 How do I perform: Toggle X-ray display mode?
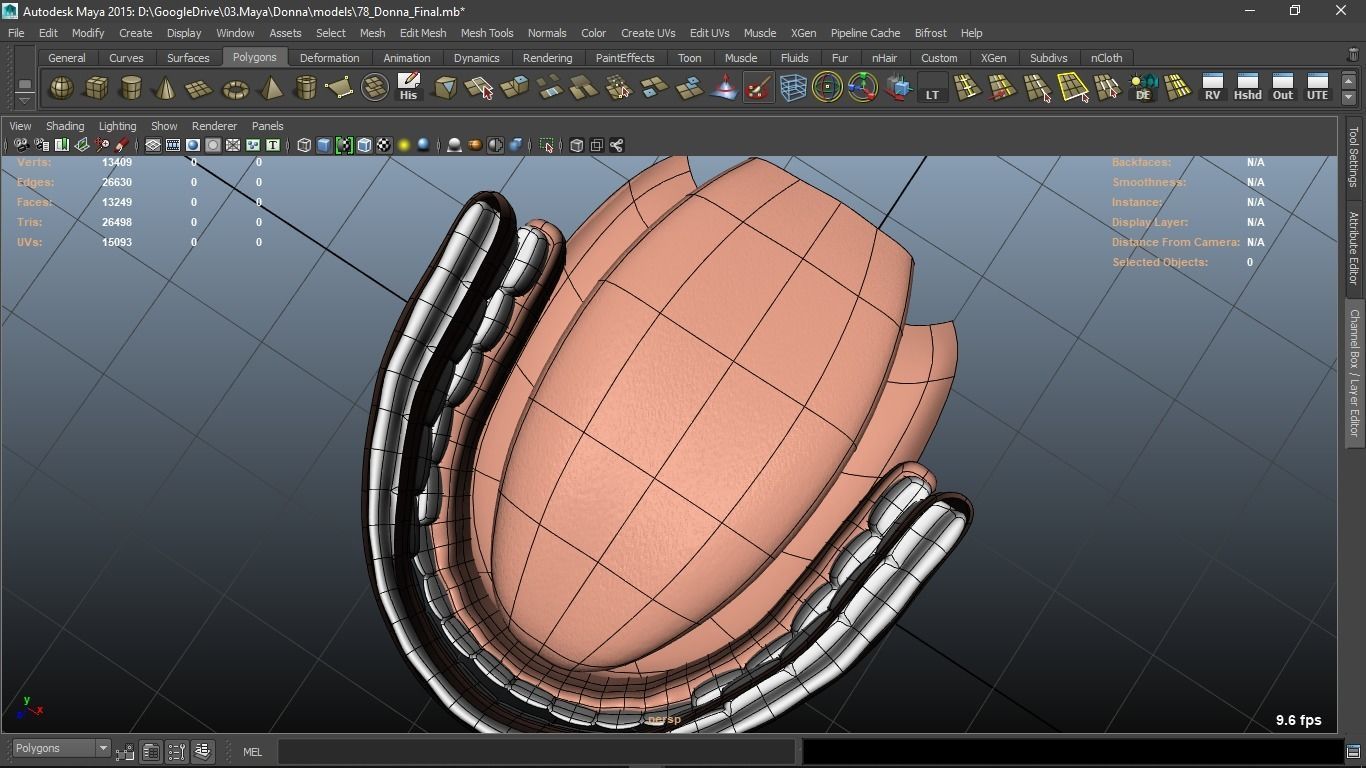[576, 146]
